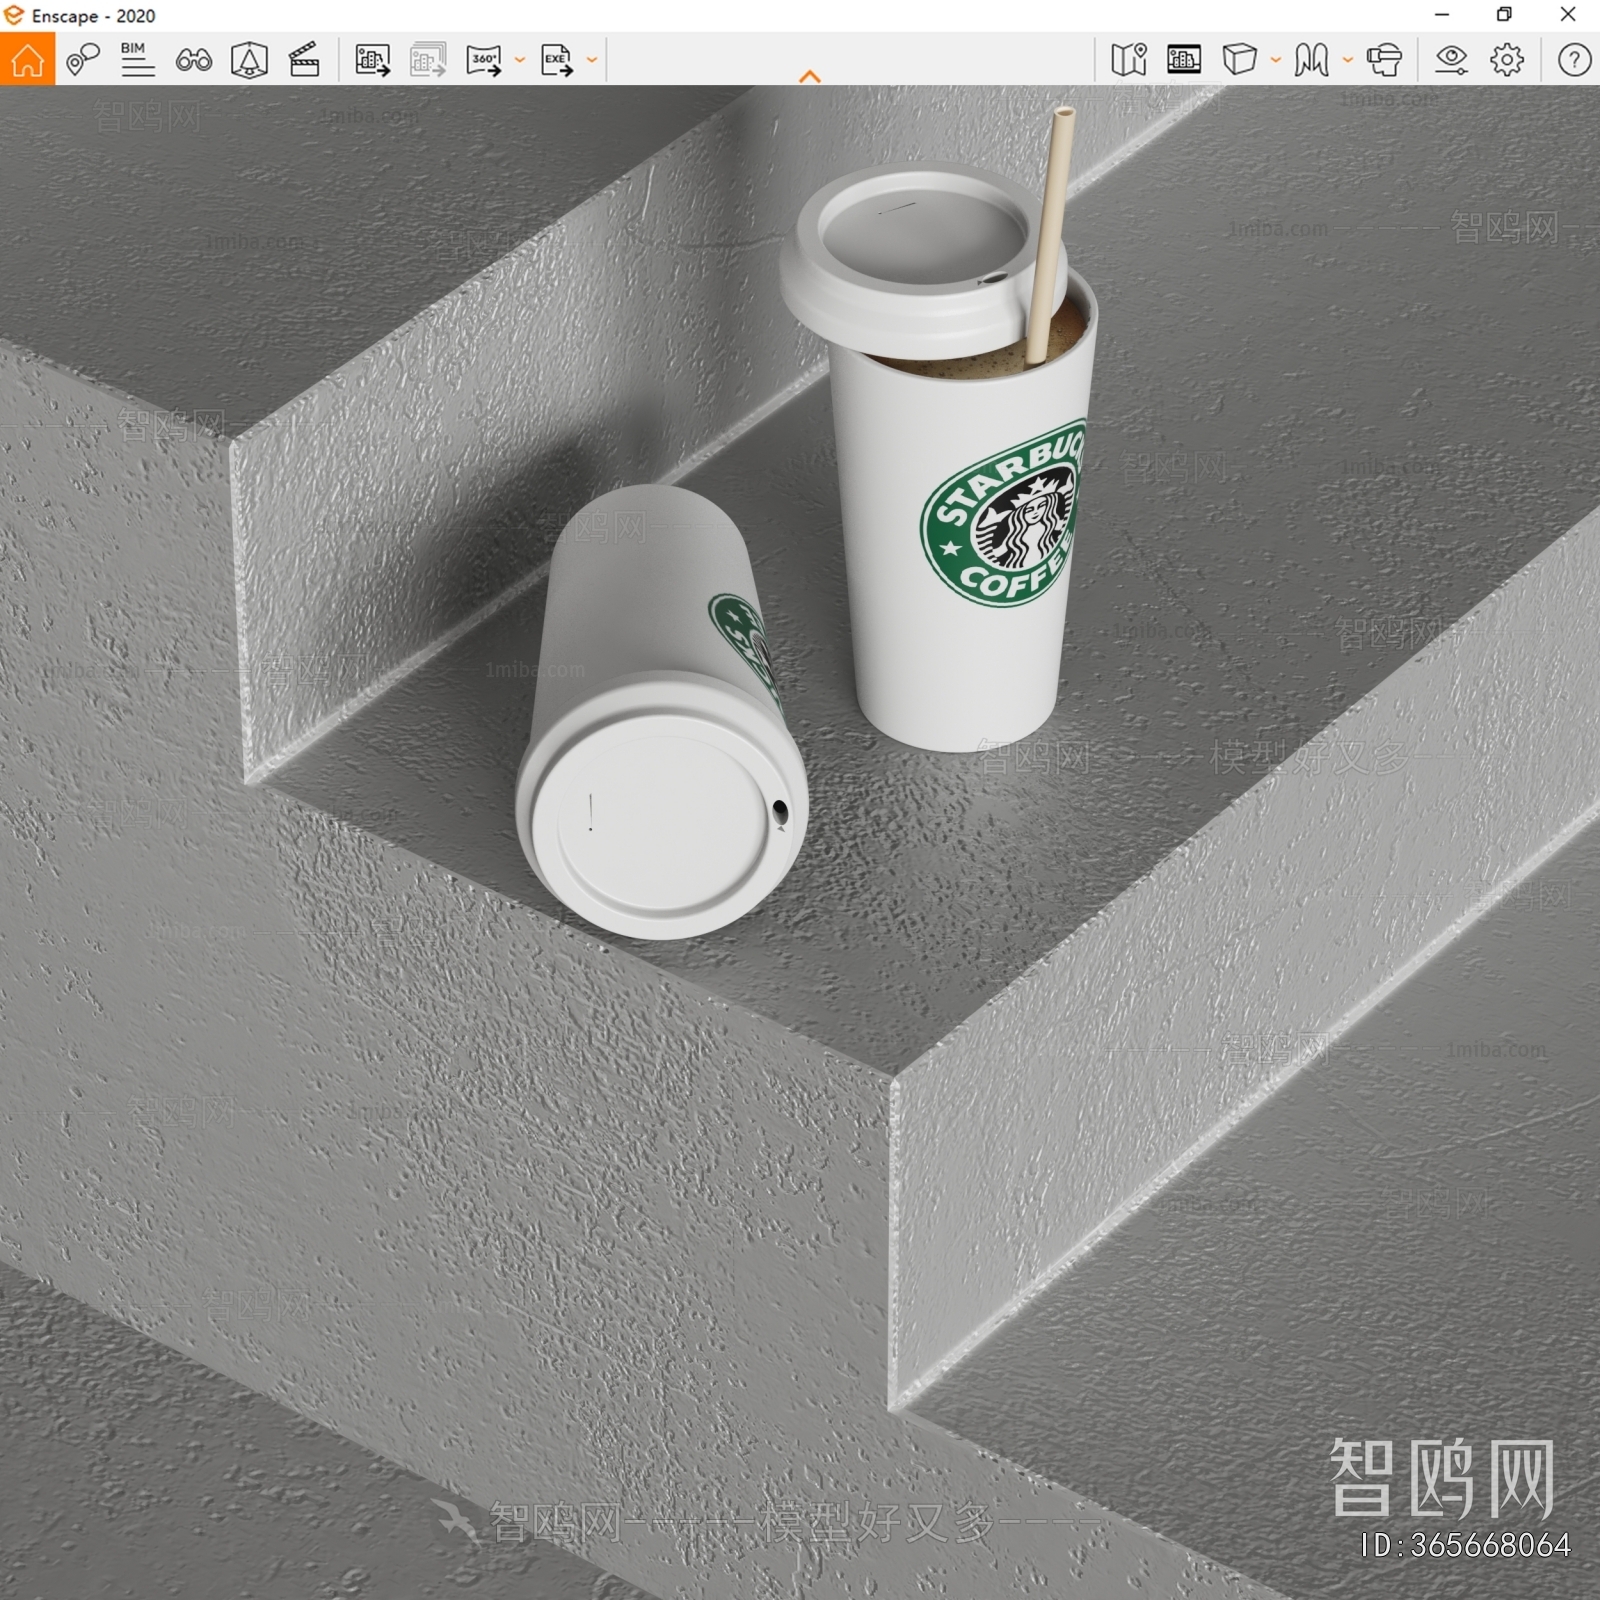Open the BIM information panel
The image size is (1600, 1600).
137,59
